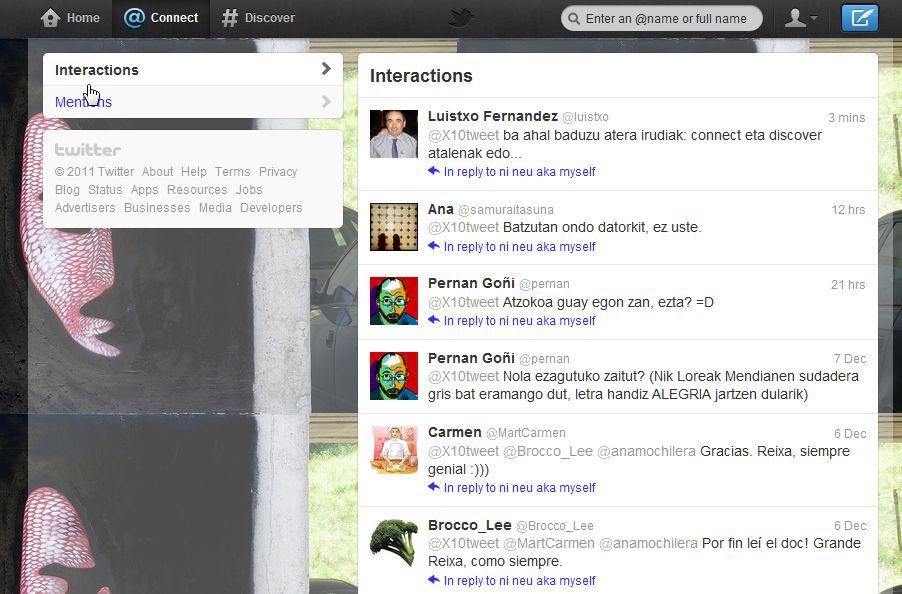Click the Brocco_Lee broccoli avatar
Viewport: 902px width, 594px height.
[394, 542]
